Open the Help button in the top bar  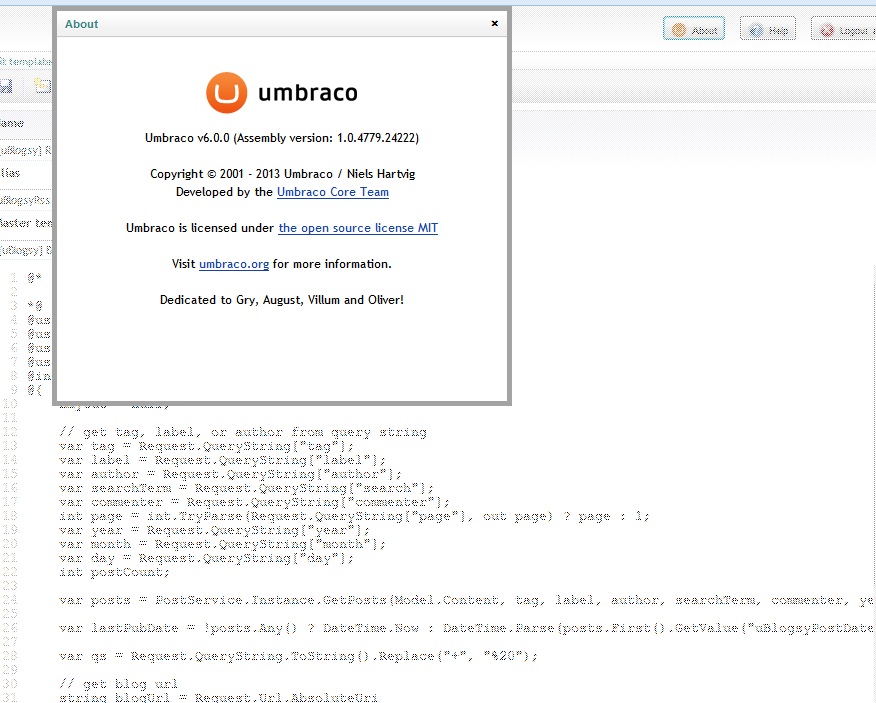(x=768, y=30)
